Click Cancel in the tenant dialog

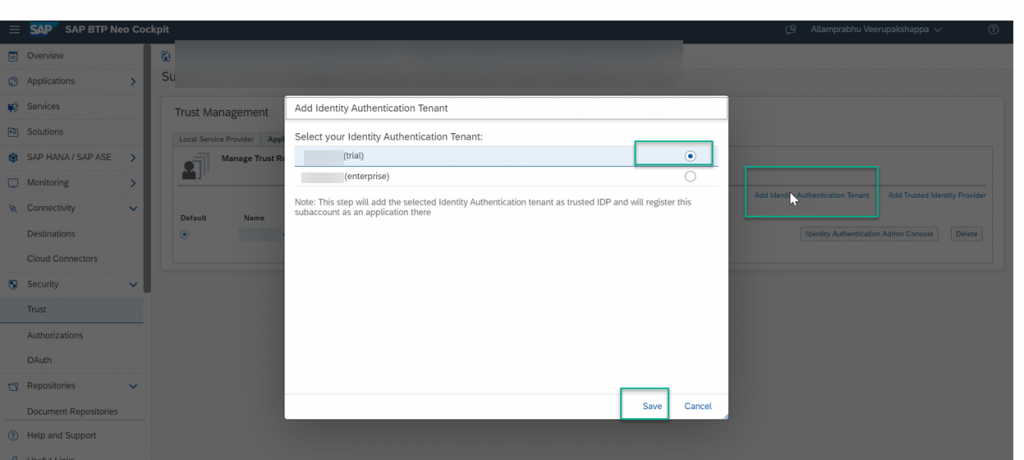pos(697,406)
